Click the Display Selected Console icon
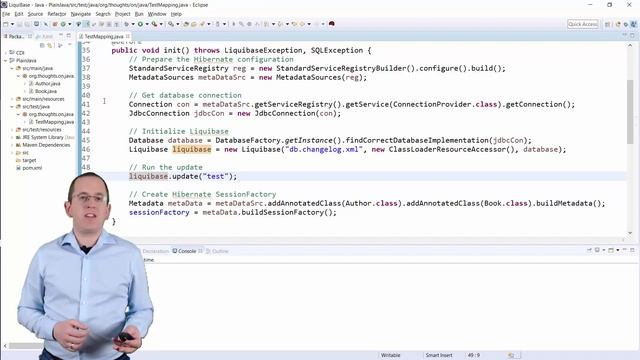This screenshot has height=360, width=640. pos(597,250)
